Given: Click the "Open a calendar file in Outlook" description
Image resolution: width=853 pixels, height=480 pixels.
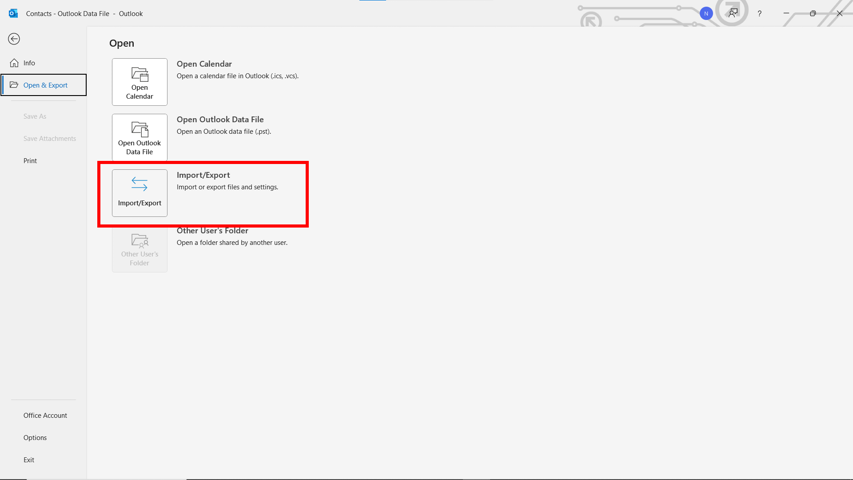Looking at the screenshot, I should tap(237, 76).
